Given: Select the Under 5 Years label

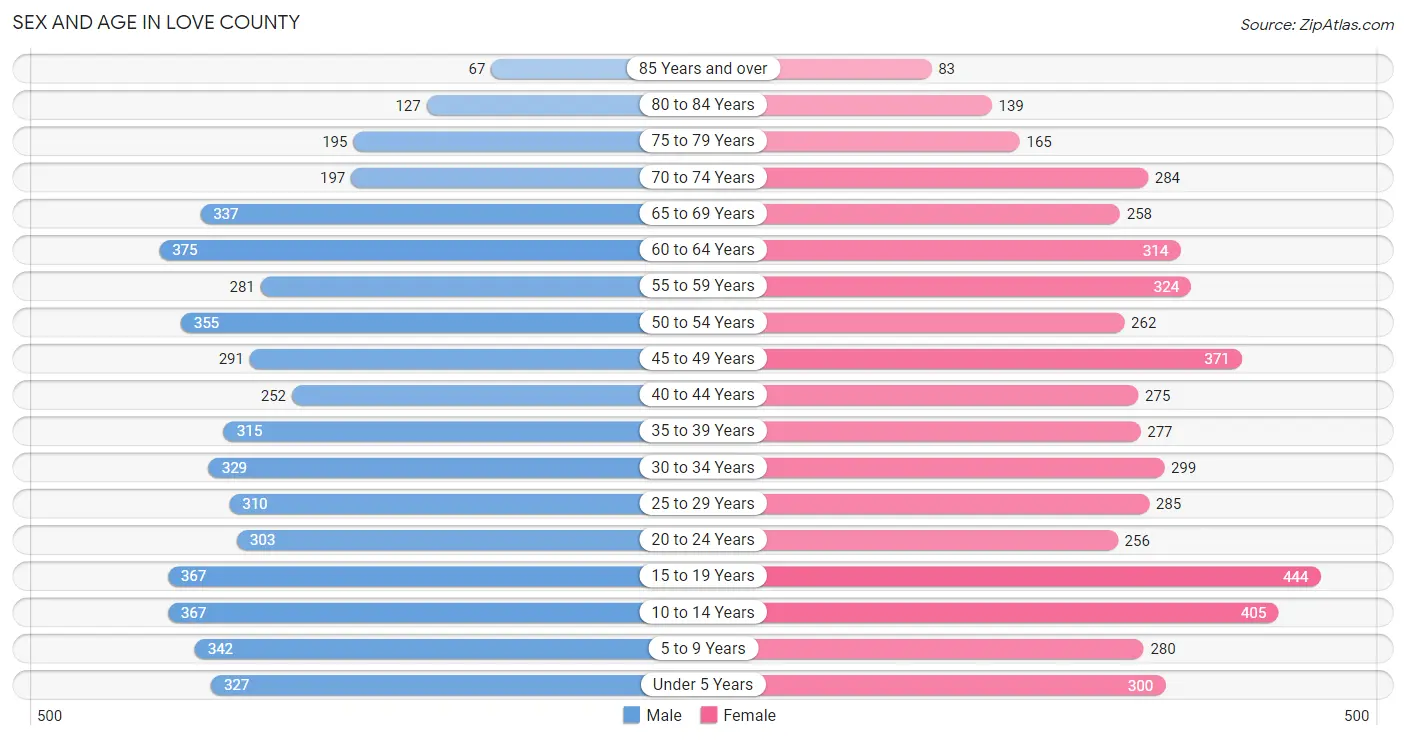Looking at the screenshot, I should 703,685.
